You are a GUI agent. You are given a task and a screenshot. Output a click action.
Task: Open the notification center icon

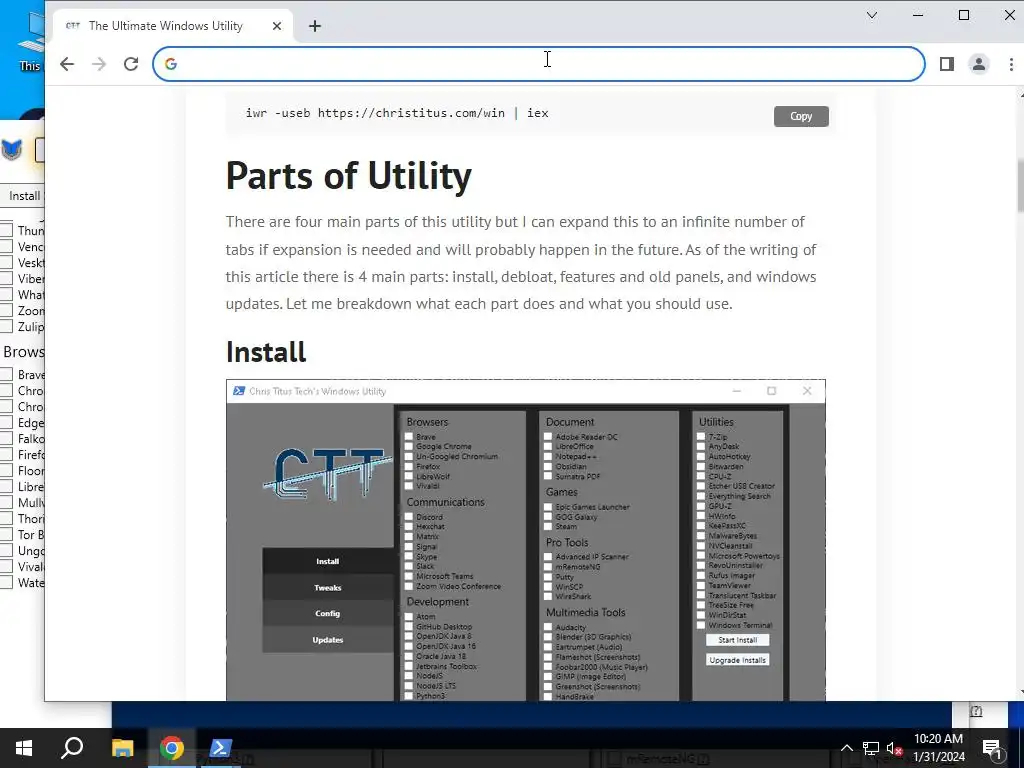tap(991, 748)
